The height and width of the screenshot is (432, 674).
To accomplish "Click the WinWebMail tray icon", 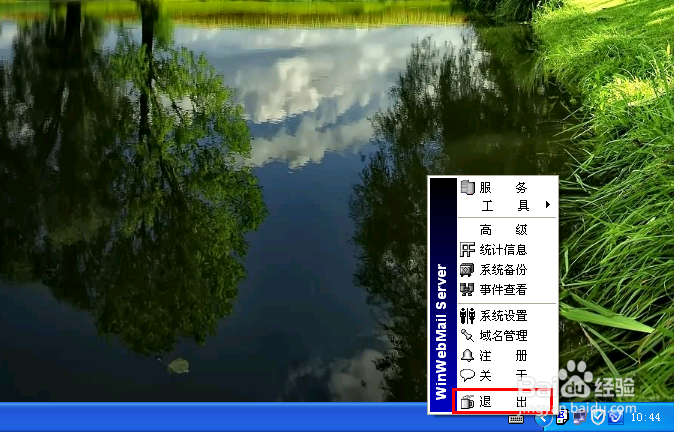I will pos(562,417).
